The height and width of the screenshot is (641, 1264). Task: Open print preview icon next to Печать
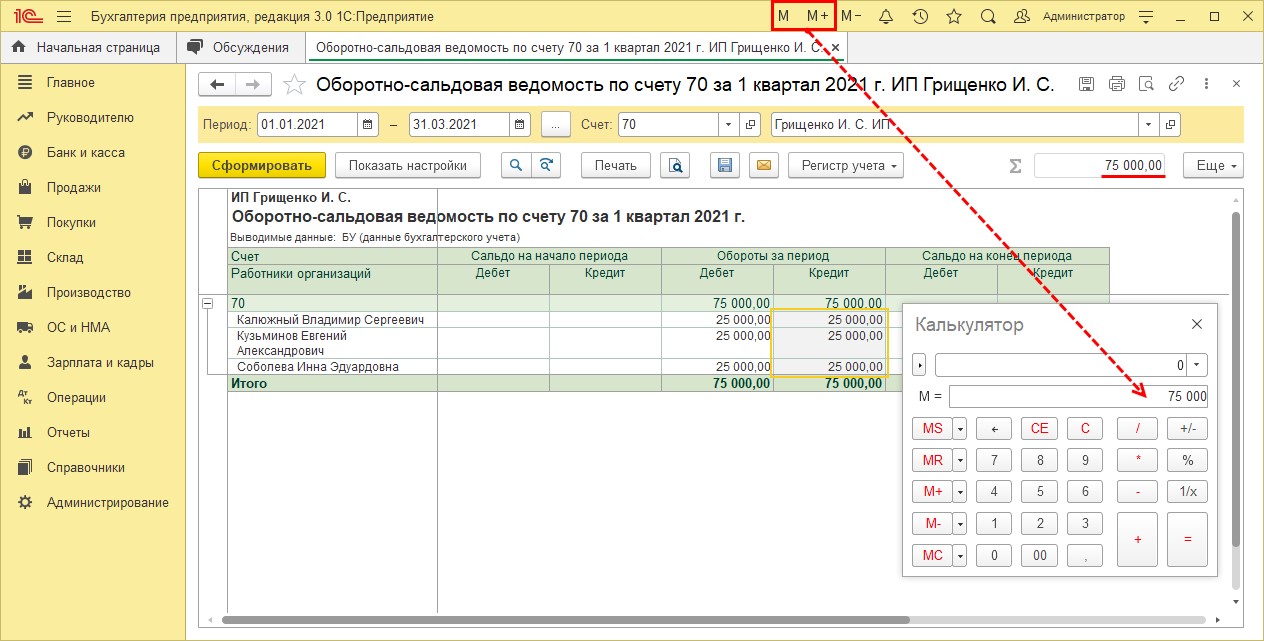pyautogui.click(x=677, y=166)
